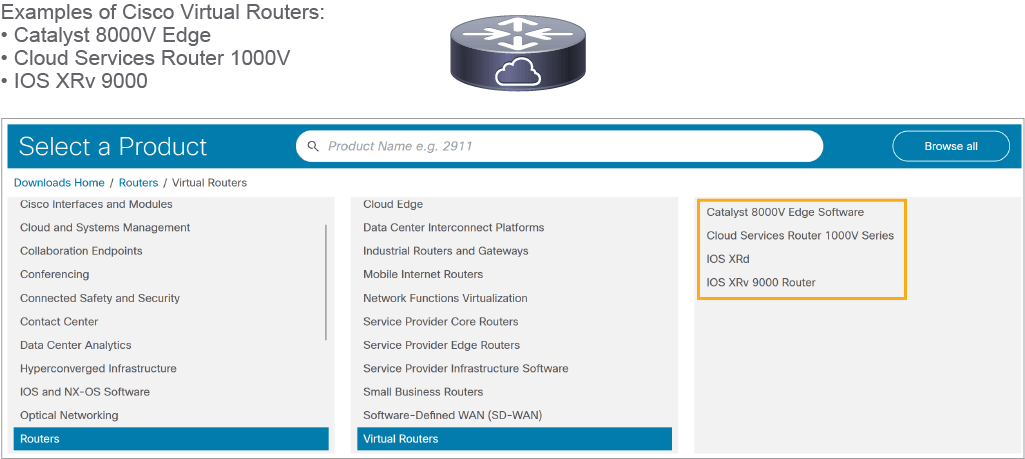Select Routers in the category list
This screenshot has height=459, width=1025.
171,439
